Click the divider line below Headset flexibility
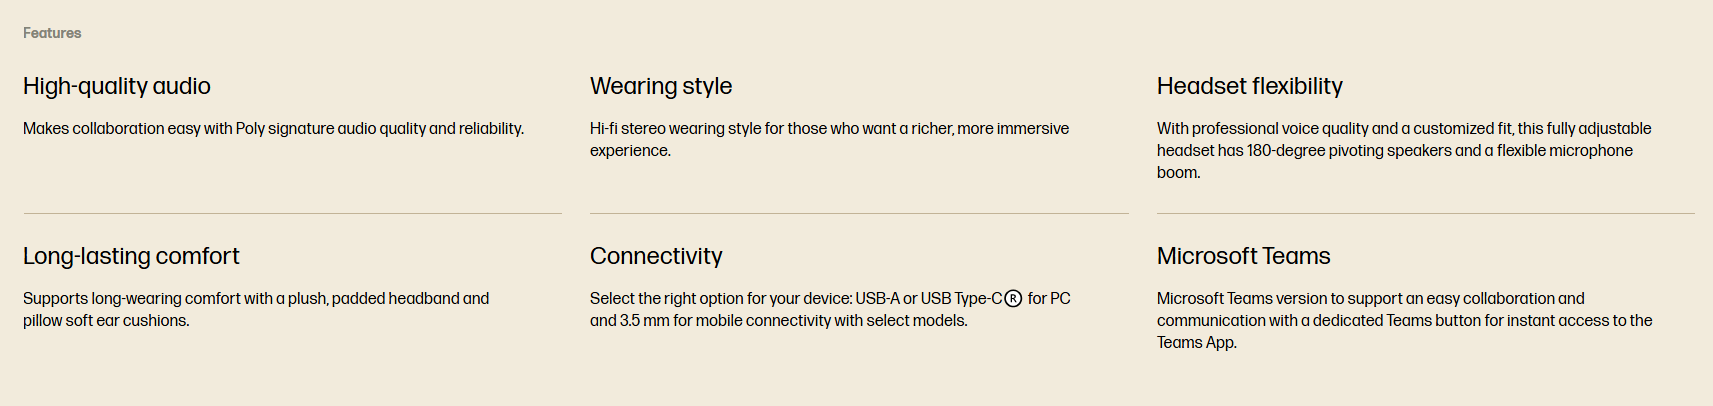Viewport: 1713px width, 406px height. coord(1425,213)
